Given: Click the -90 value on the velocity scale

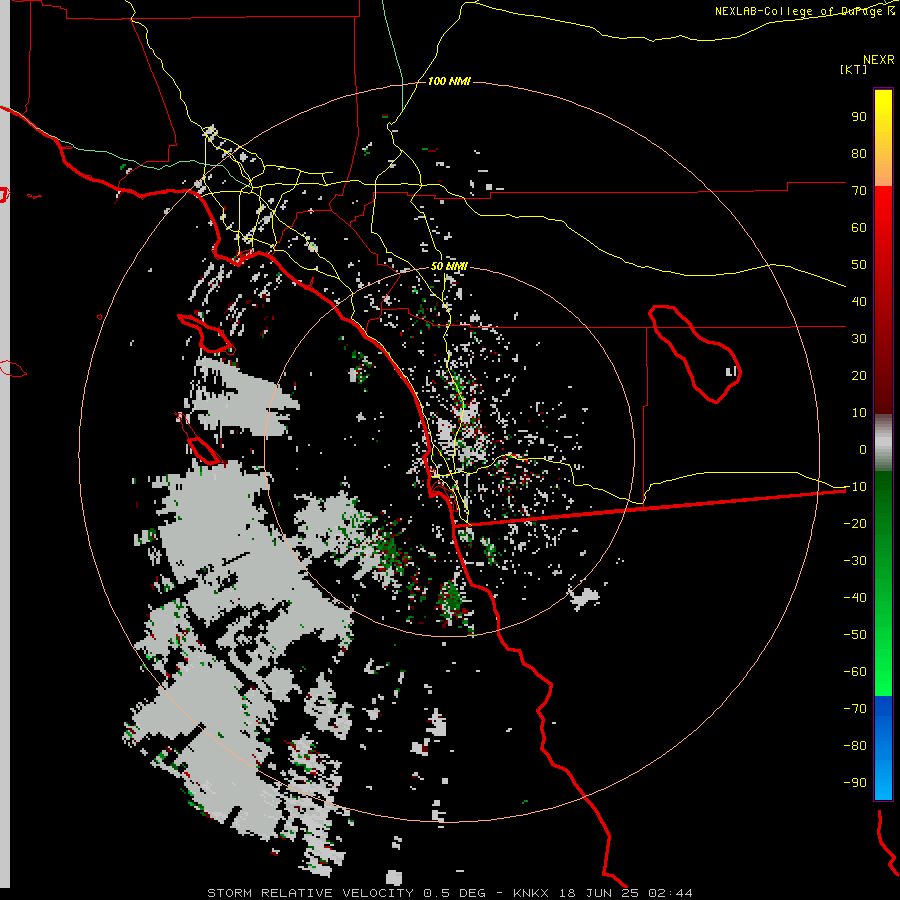Looking at the screenshot, I should click(x=855, y=783).
